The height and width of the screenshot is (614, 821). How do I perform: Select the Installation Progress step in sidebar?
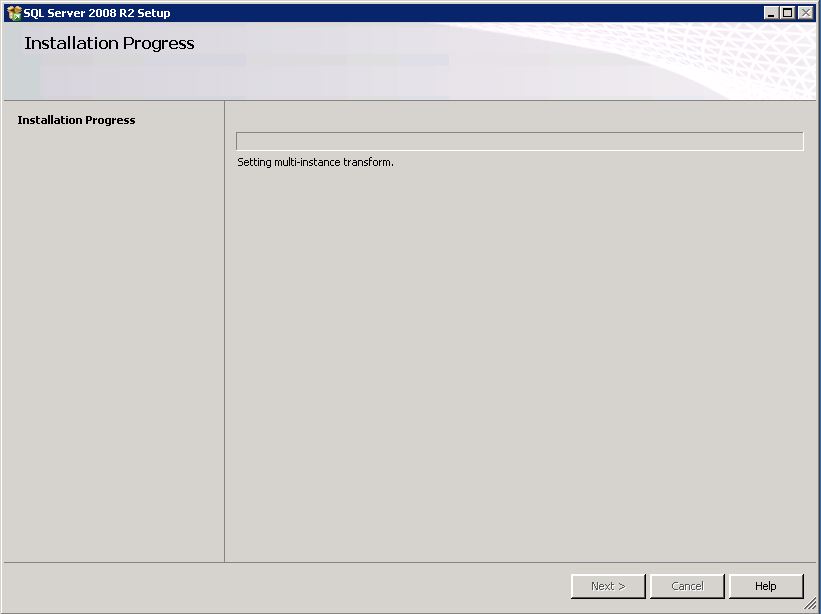pyautogui.click(x=76, y=120)
